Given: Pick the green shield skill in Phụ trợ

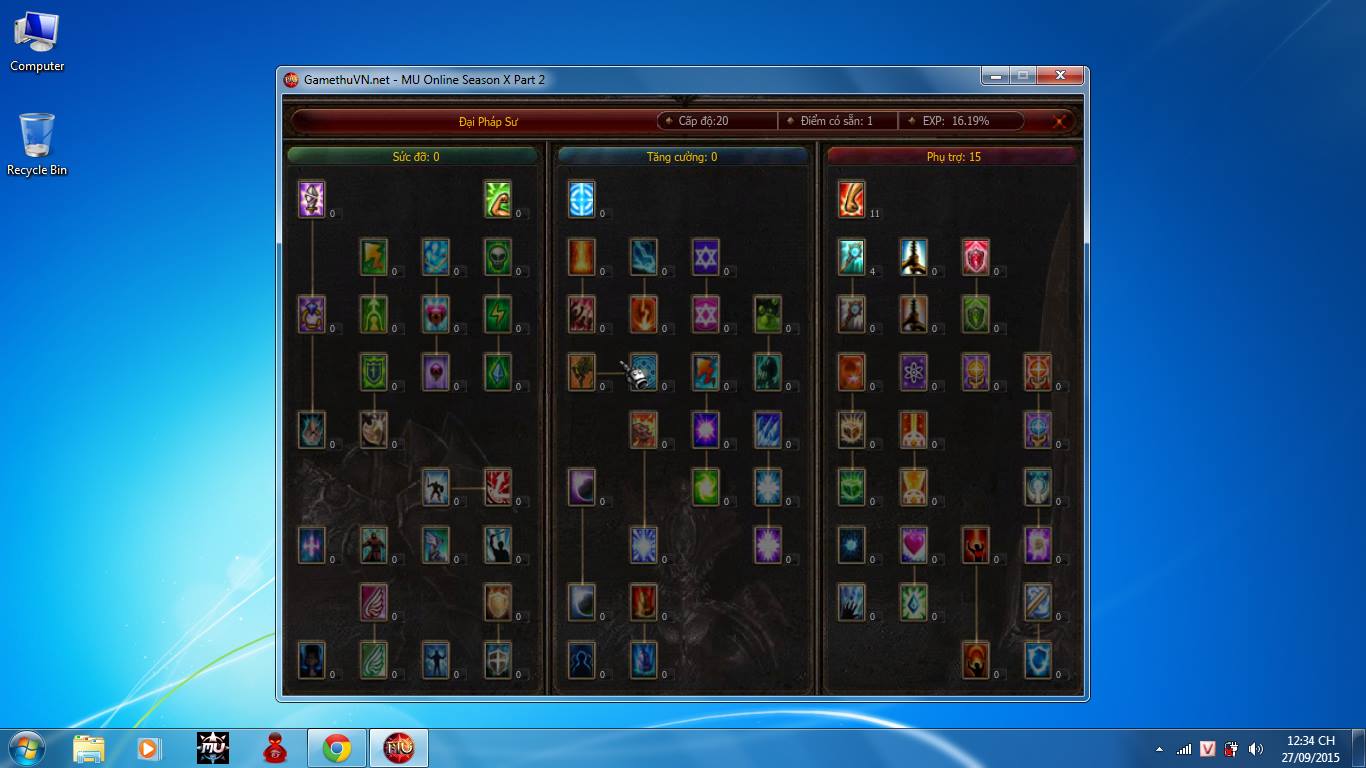Looking at the screenshot, I should tap(976, 314).
